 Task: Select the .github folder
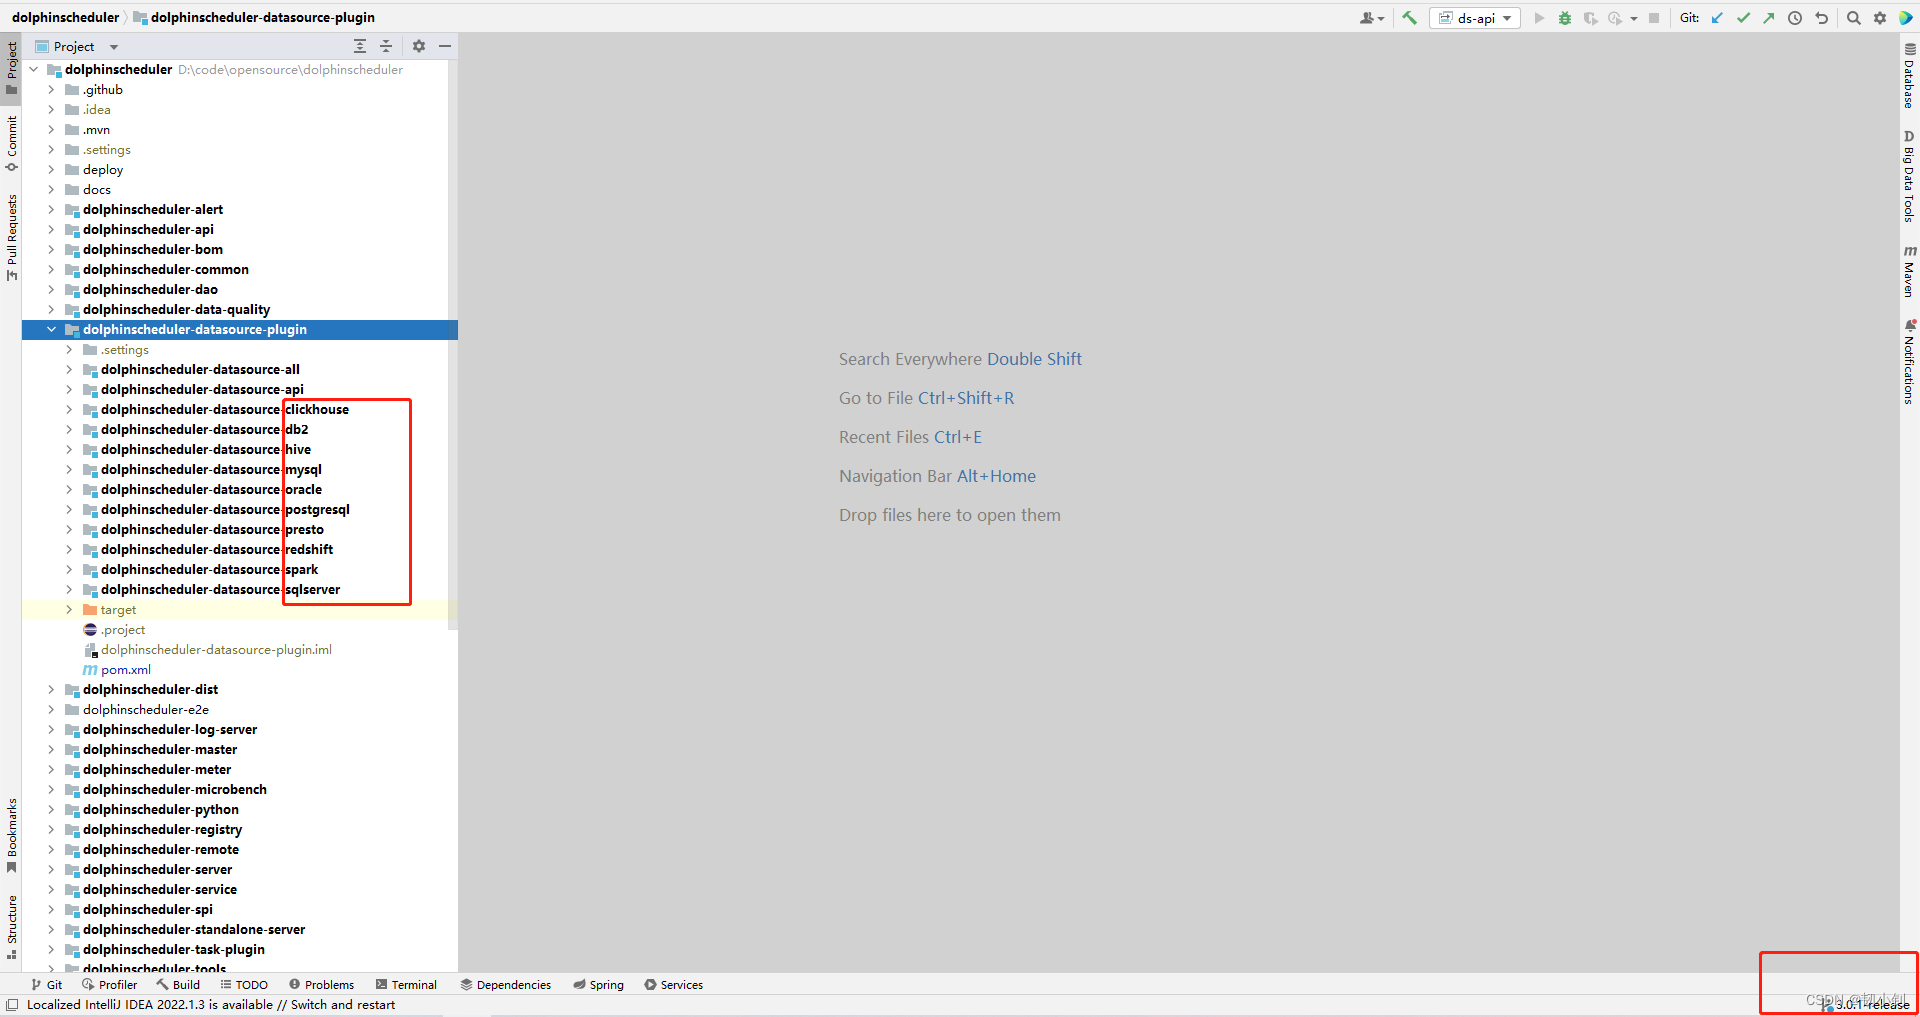(103, 90)
